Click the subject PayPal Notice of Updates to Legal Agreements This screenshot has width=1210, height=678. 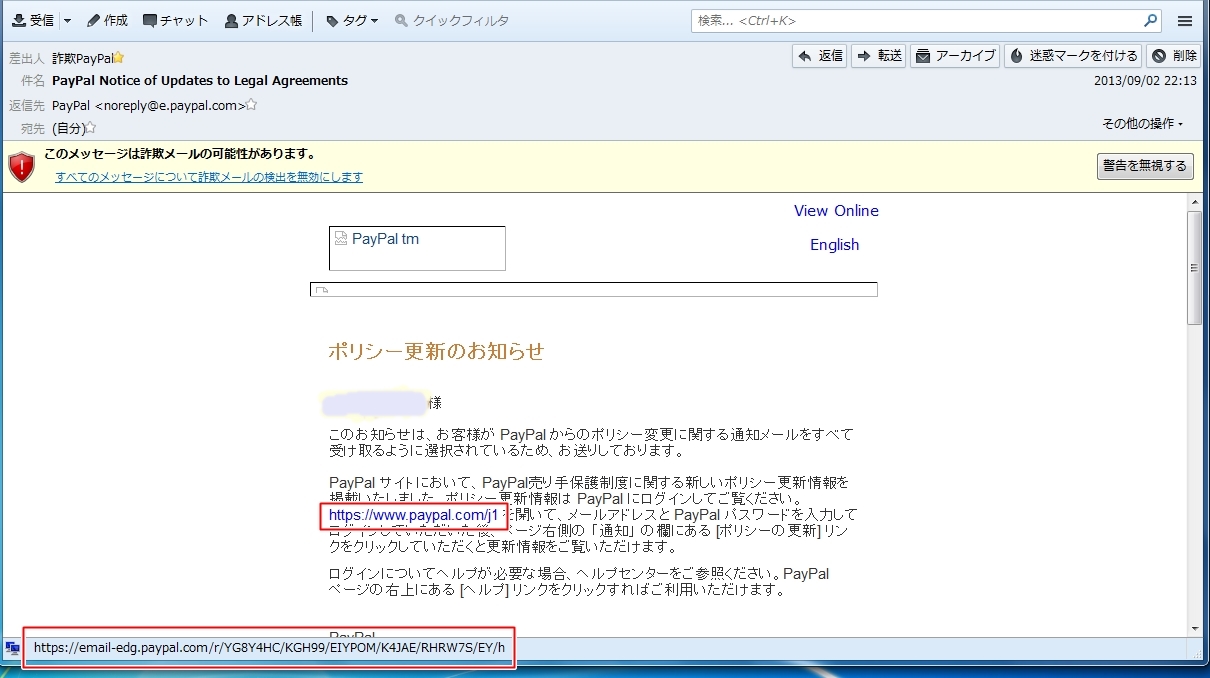pyautogui.click(x=200, y=81)
